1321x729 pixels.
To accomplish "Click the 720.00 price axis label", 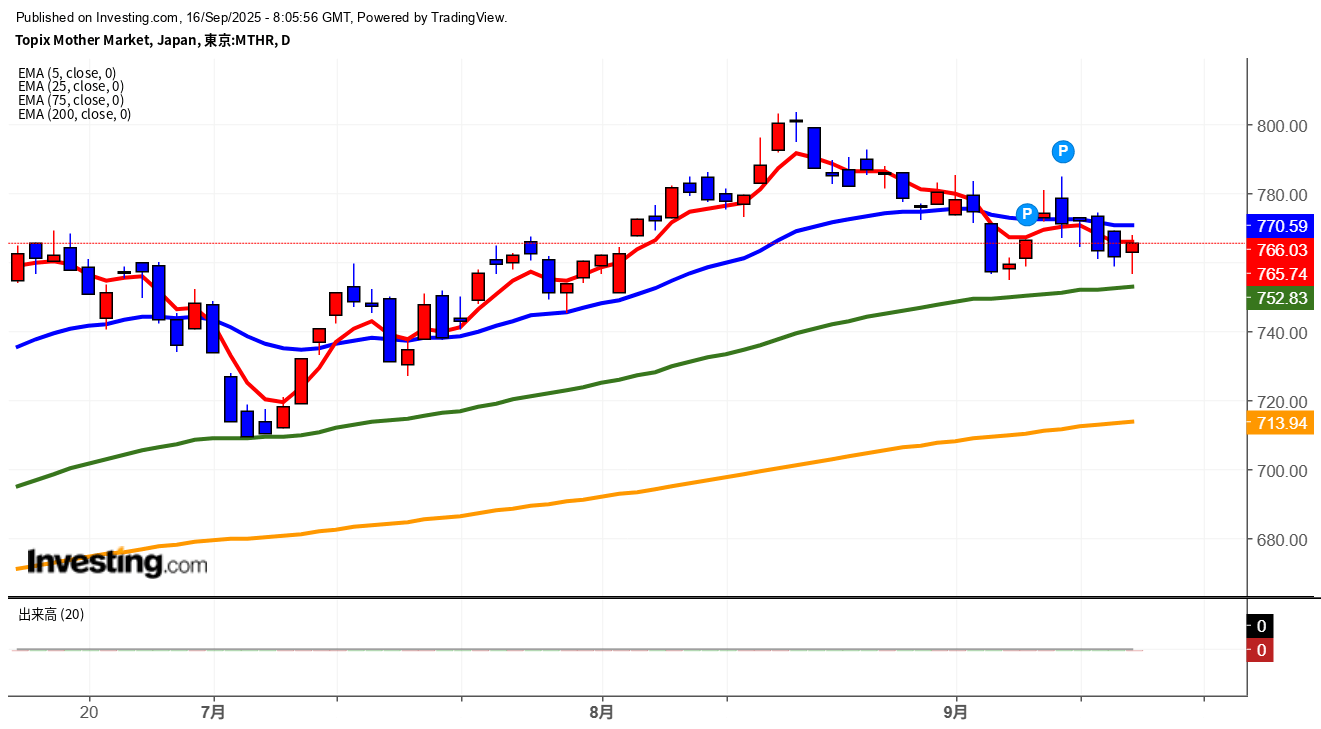I will pos(1282,402).
